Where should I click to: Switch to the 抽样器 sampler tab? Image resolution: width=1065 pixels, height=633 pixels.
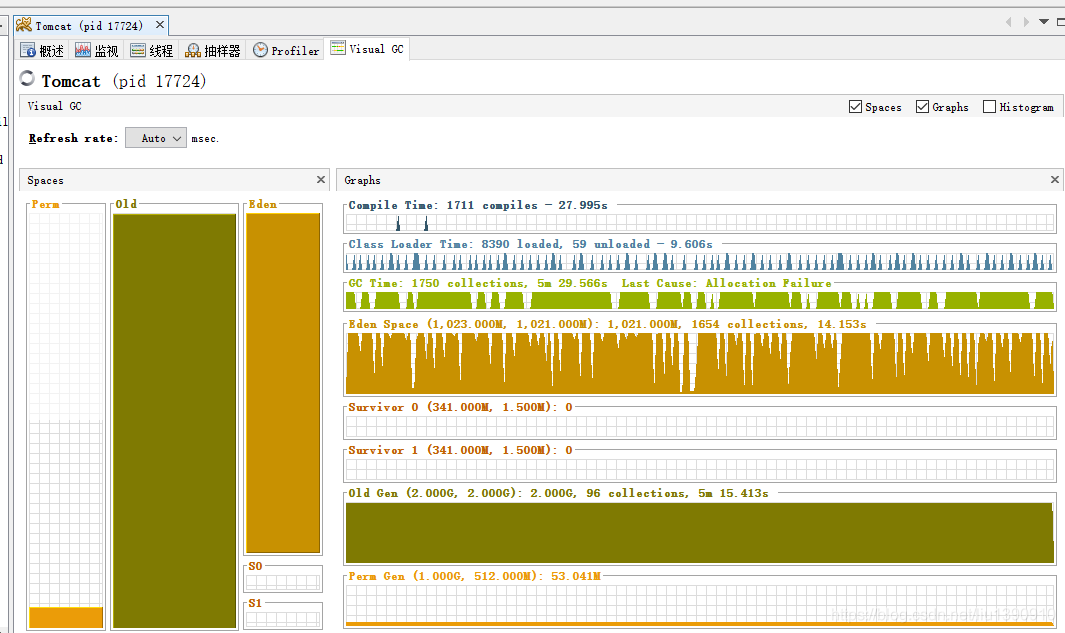(x=213, y=50)
